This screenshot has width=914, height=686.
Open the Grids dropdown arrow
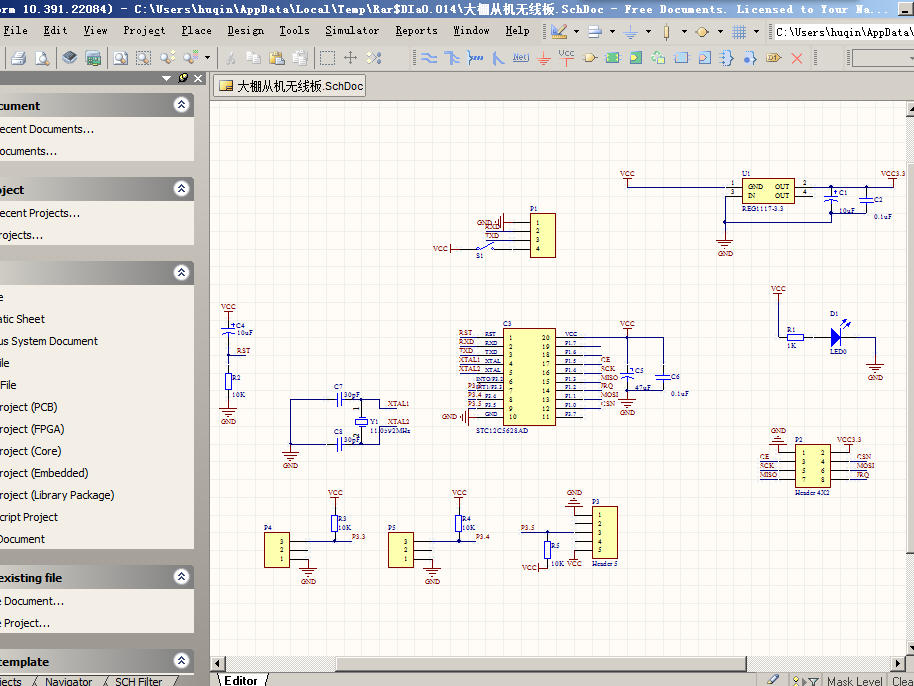pos(757,31)
